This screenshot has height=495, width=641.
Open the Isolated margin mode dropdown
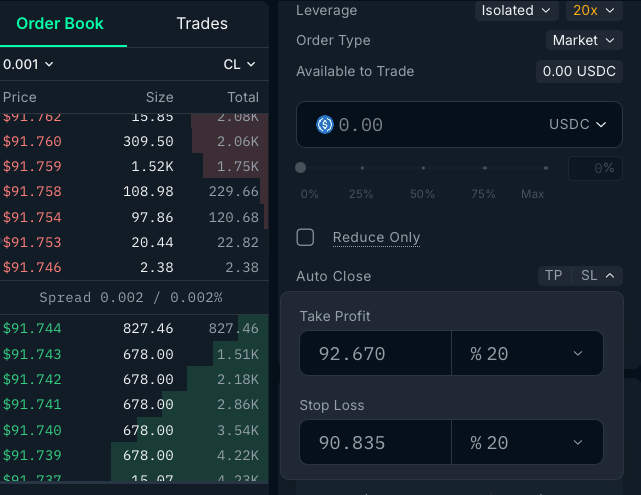[516, 10]
